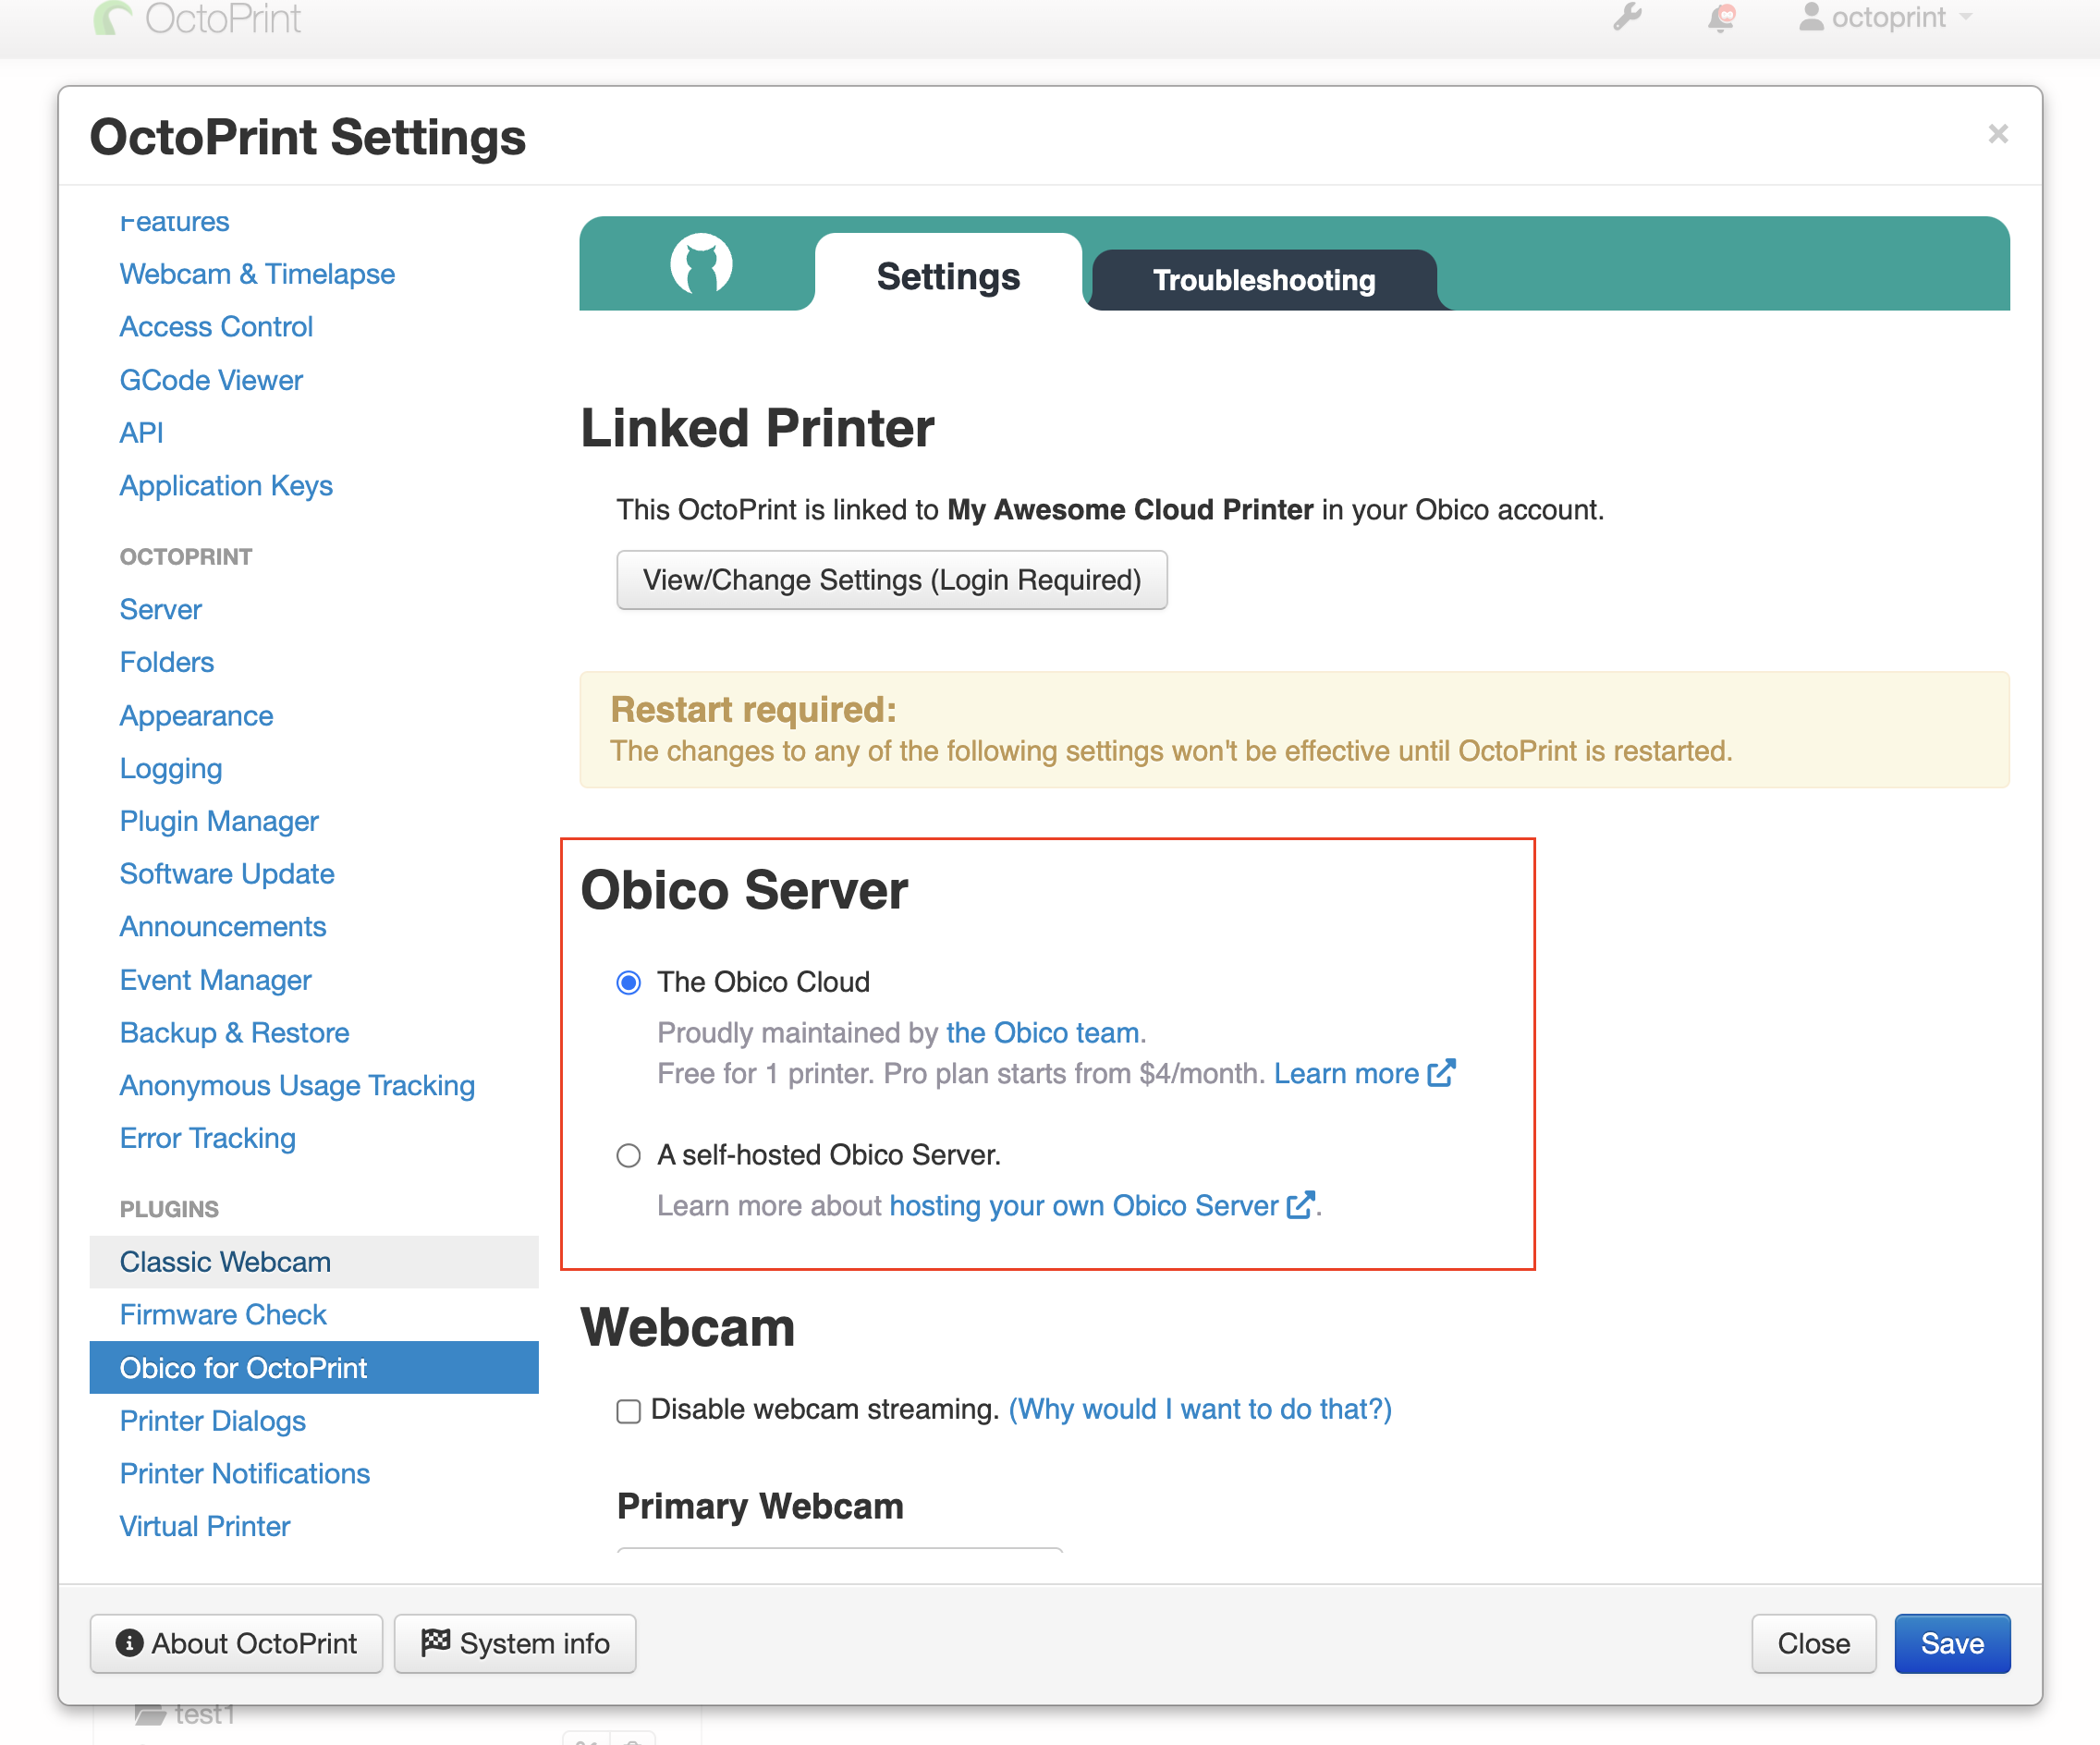Switch to the Troubleshooting tab
This screenshot has width=2100, height=1745.
[1264, 280]
